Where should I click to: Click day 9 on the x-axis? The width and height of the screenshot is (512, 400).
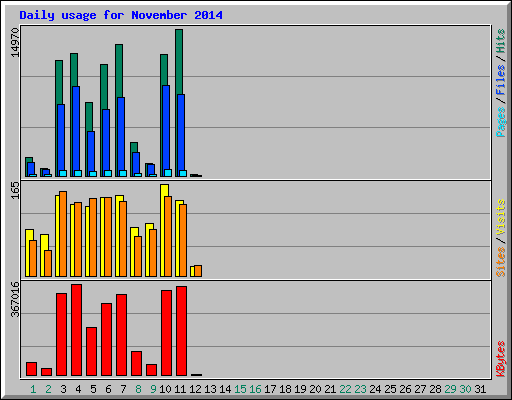tap(153, 389)
